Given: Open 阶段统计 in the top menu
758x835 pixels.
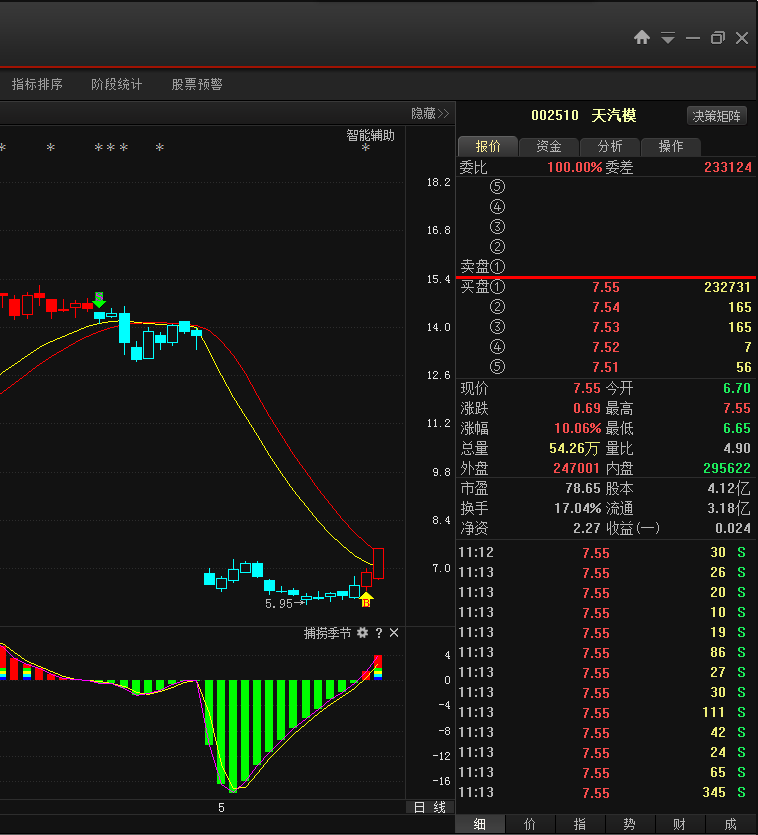Looking at the screenshot, I should click(x=116, y=85).
